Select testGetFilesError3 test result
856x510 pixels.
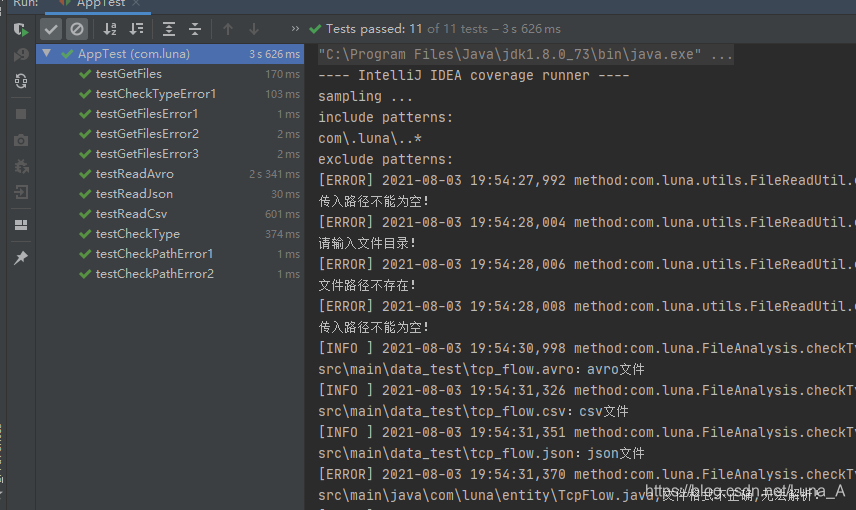click(170, 154)
